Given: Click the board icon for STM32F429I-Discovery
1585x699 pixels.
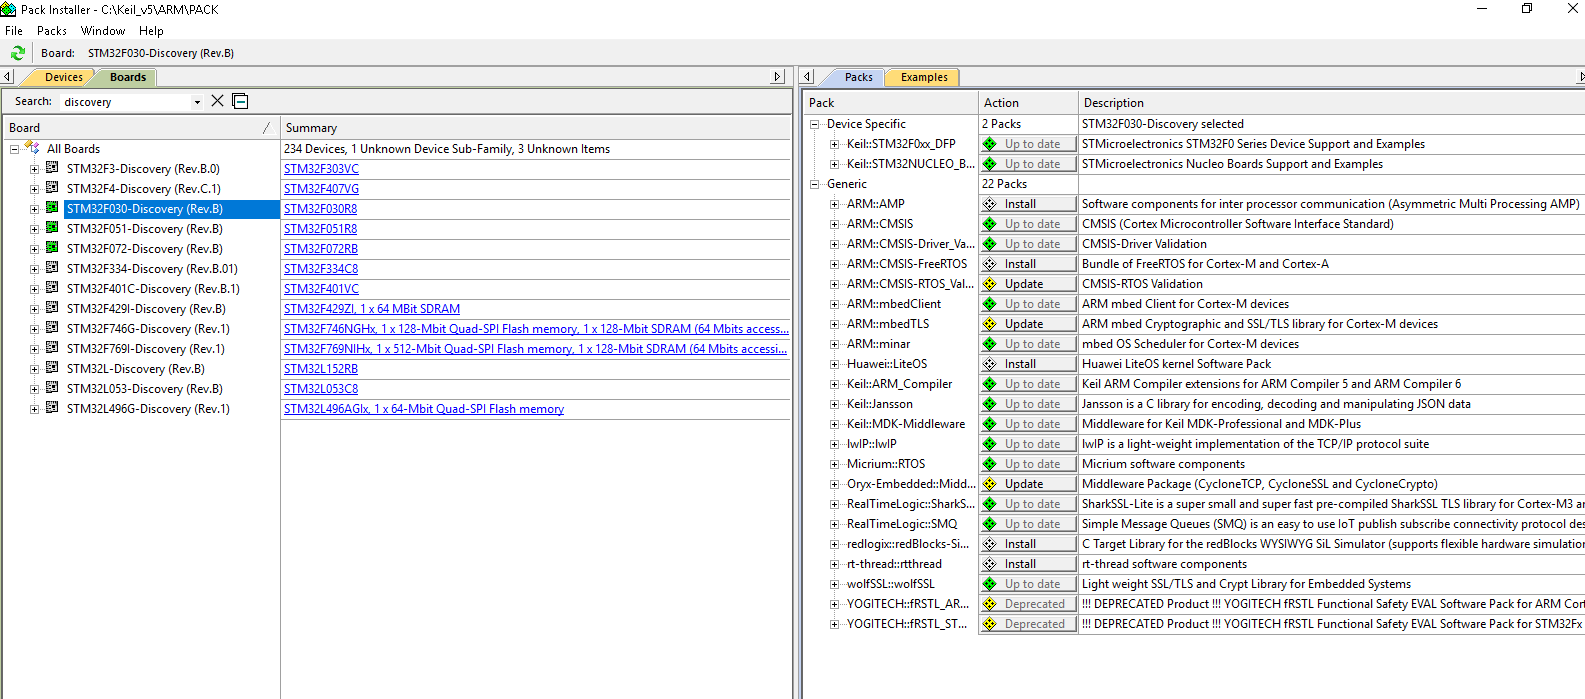Looking at the screenshot, I should click(52, 308).
